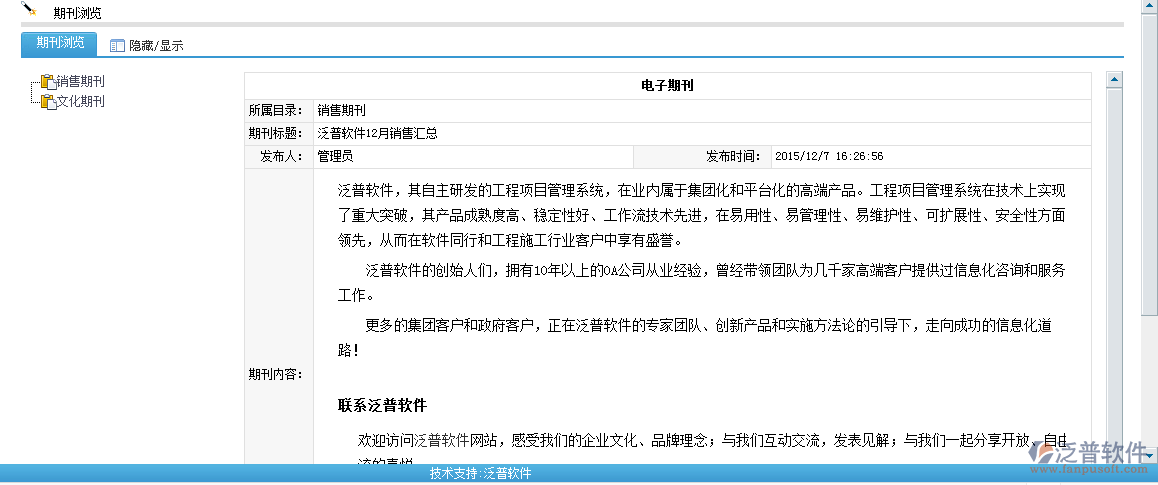Click the 发布人: label cell

click(278, 156)
